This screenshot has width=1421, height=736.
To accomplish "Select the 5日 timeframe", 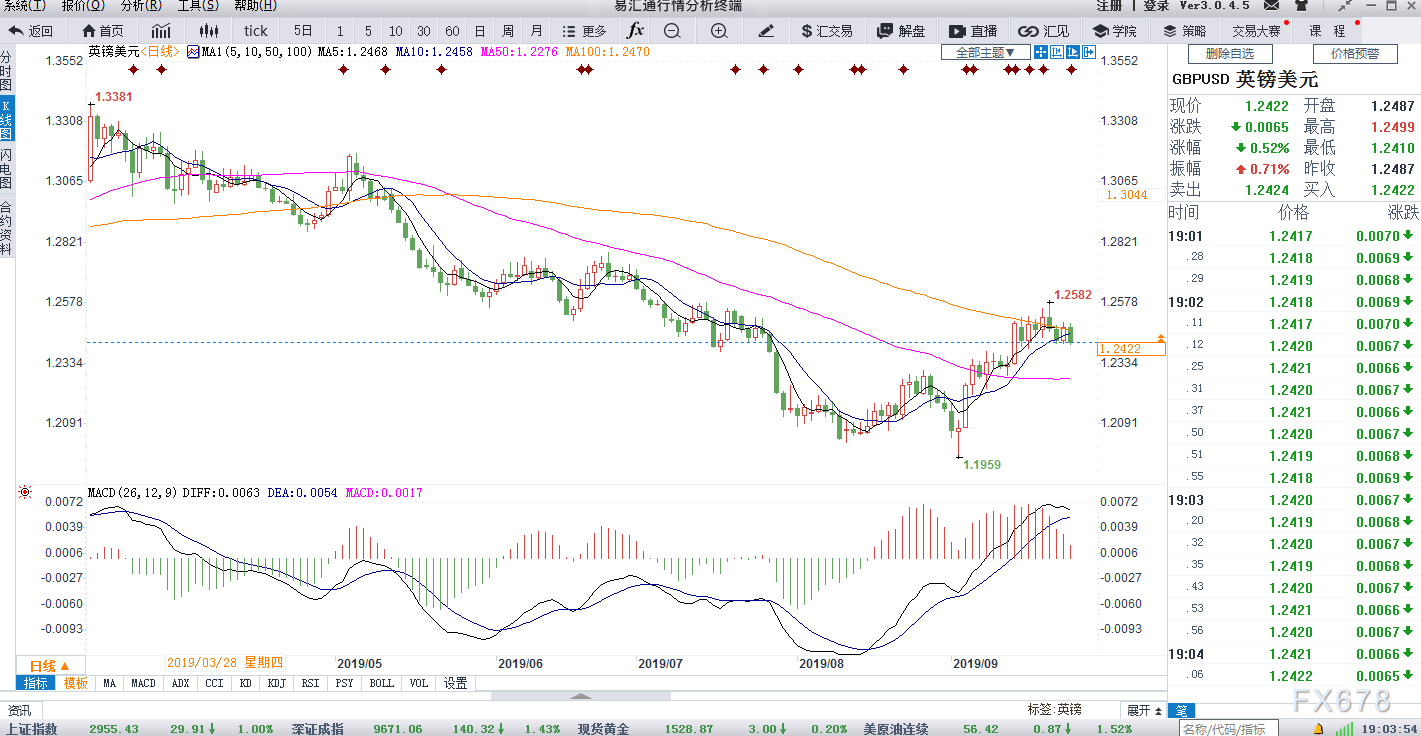I will point(303,31).
